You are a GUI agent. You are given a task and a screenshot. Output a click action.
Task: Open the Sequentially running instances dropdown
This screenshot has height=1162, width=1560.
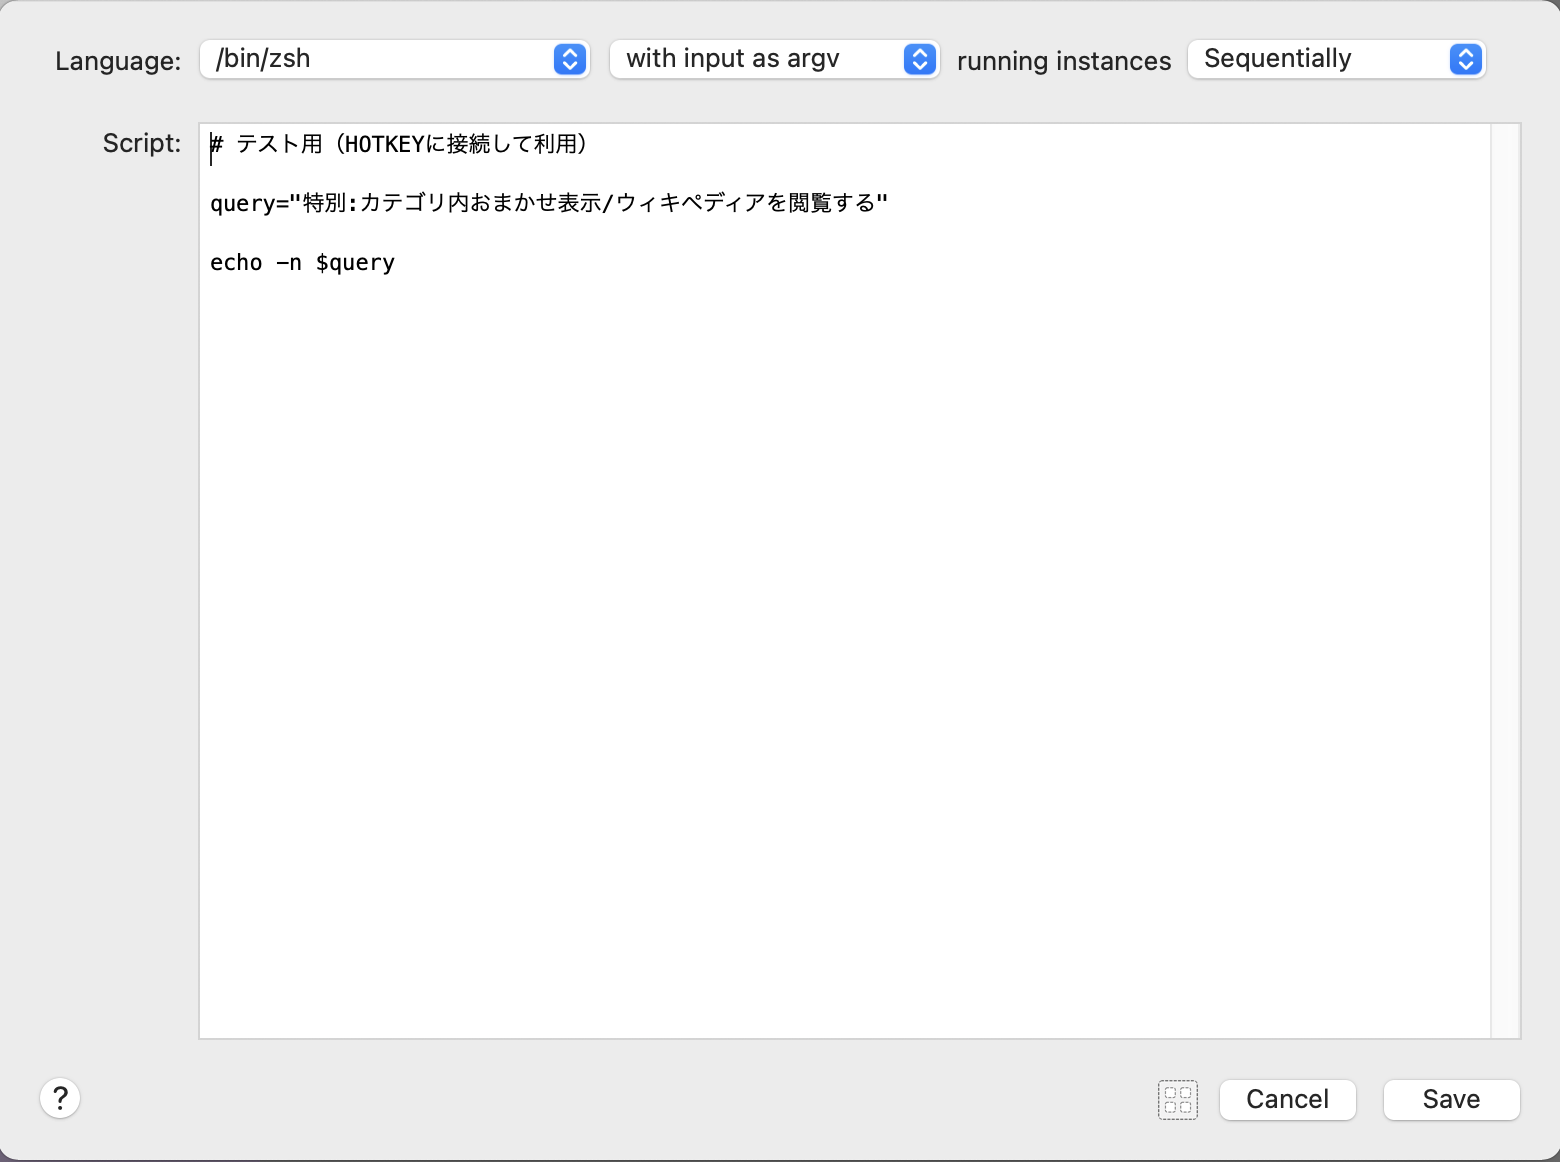tap(1336, 59)
